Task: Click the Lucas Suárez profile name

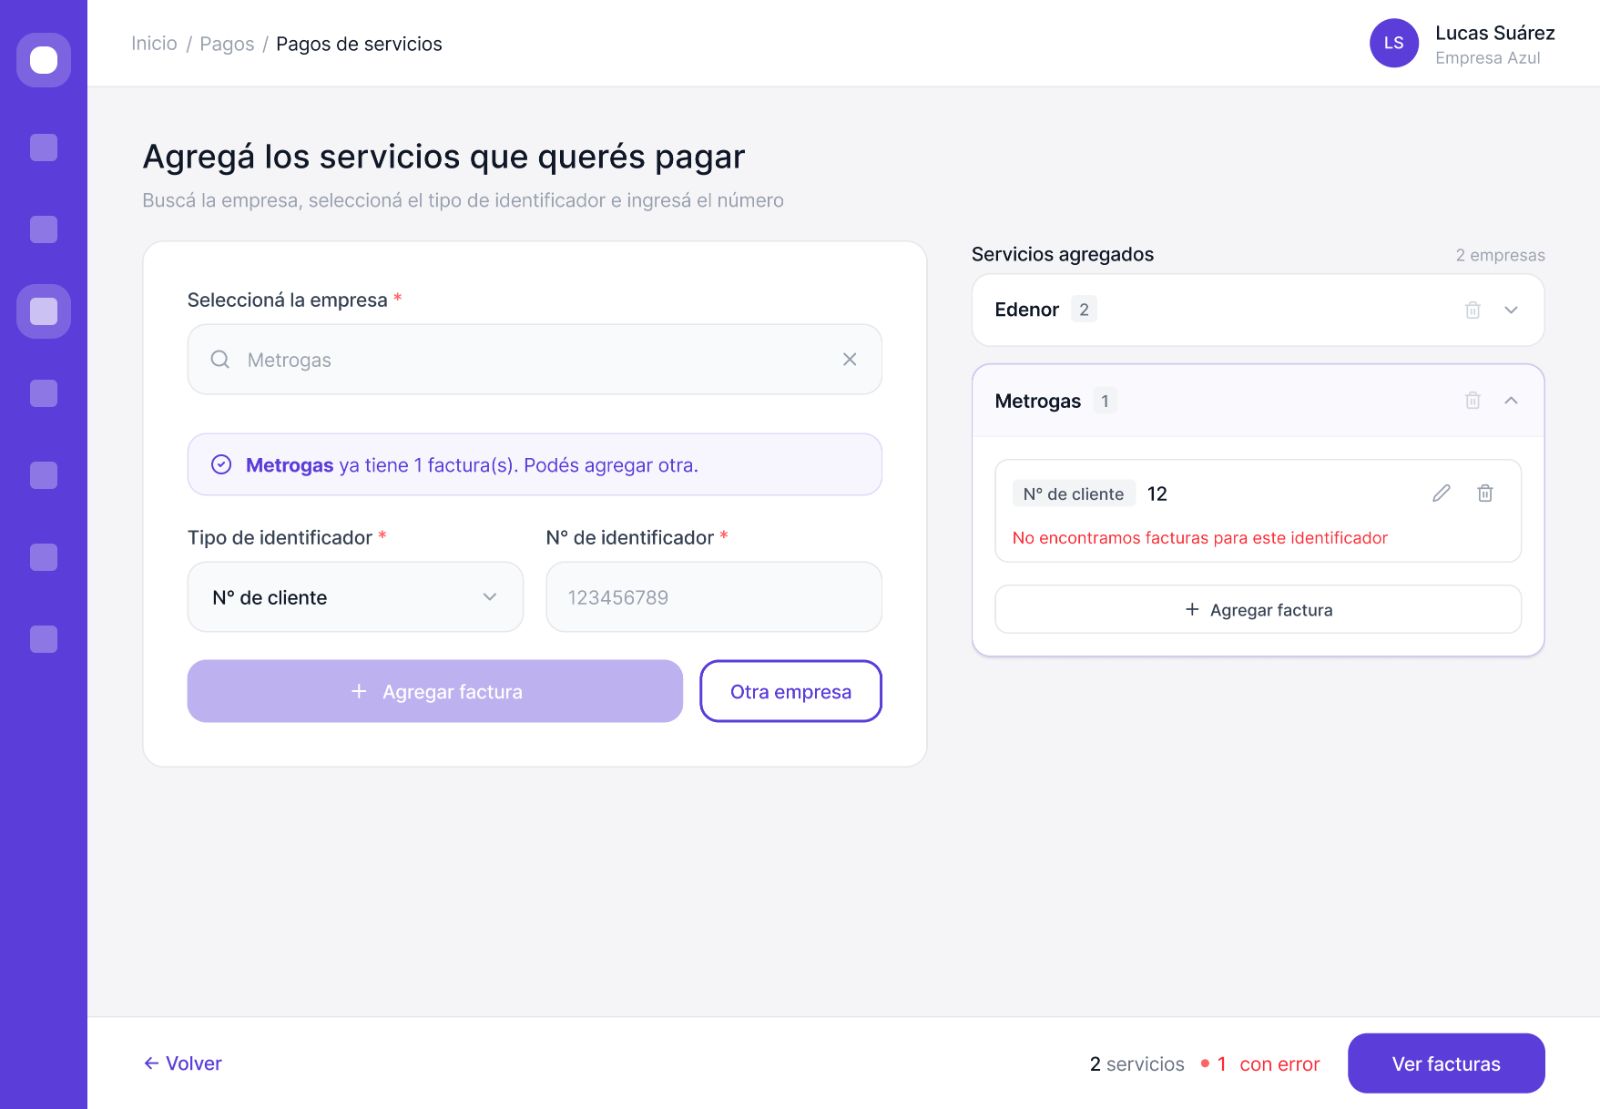Action: [1495, 33]
